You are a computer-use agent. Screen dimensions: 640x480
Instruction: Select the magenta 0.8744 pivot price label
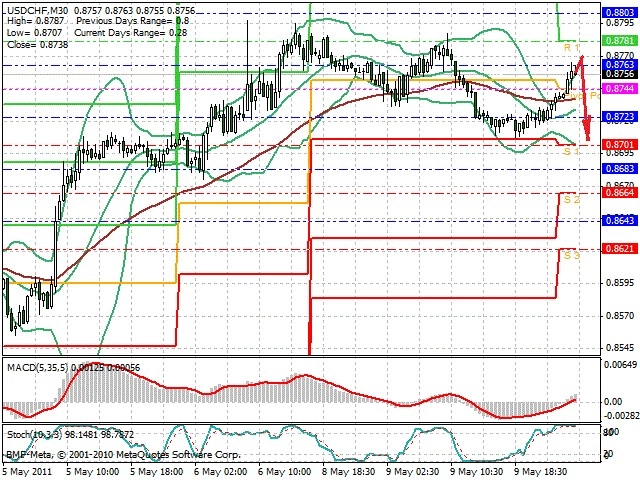coord(620,89)
